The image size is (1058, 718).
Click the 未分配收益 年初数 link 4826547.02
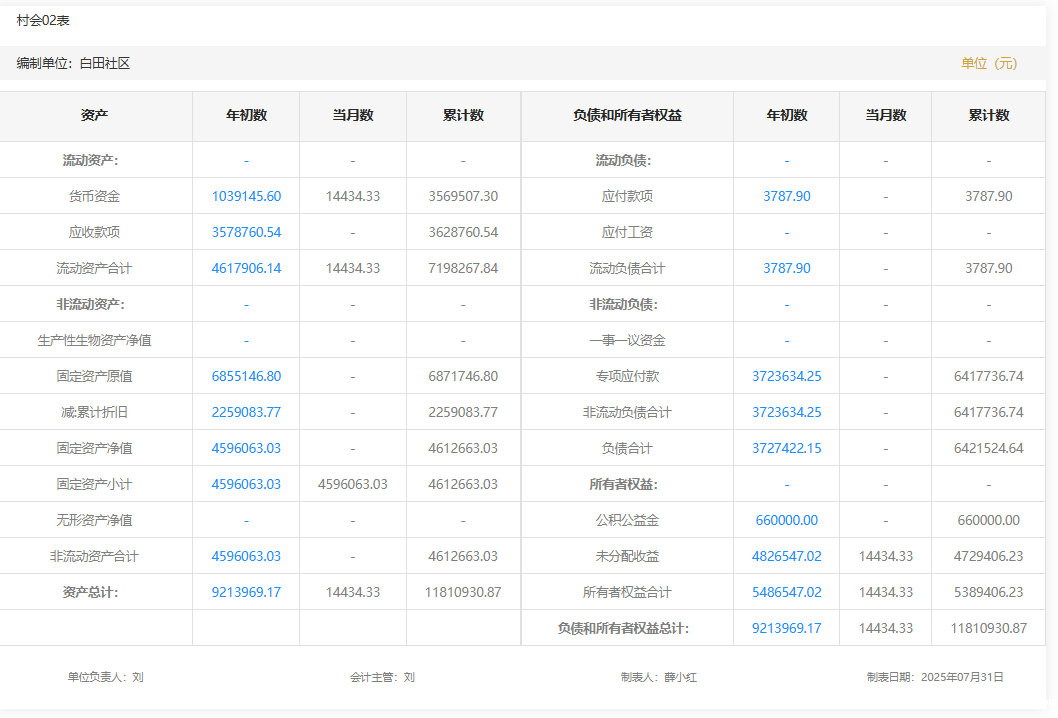[786, 556]
